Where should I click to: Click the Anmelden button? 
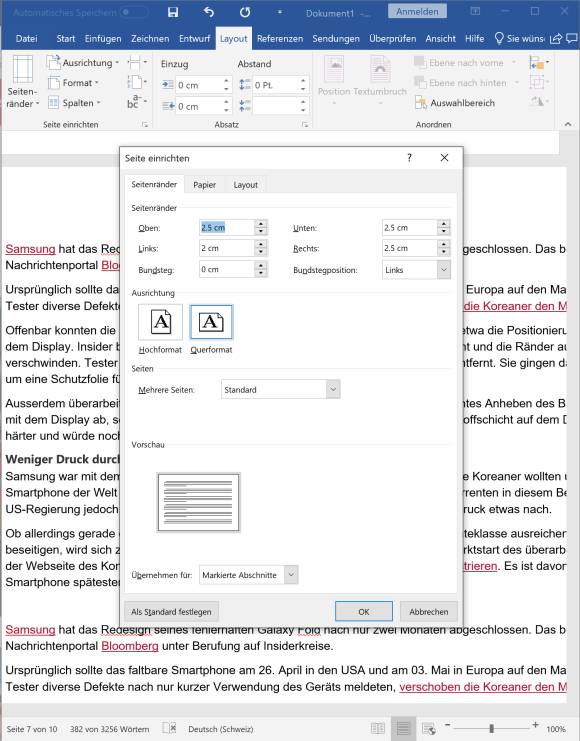tap(417, 11)
